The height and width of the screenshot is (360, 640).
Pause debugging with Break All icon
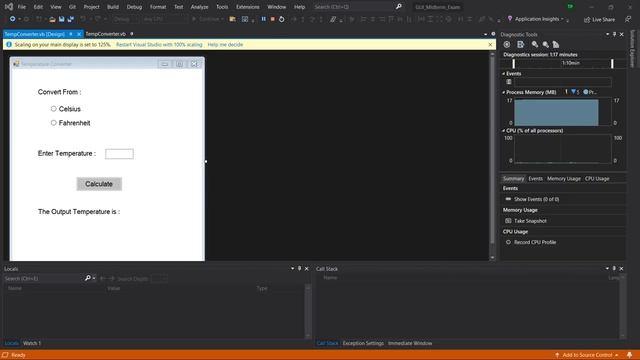point(264,19)
